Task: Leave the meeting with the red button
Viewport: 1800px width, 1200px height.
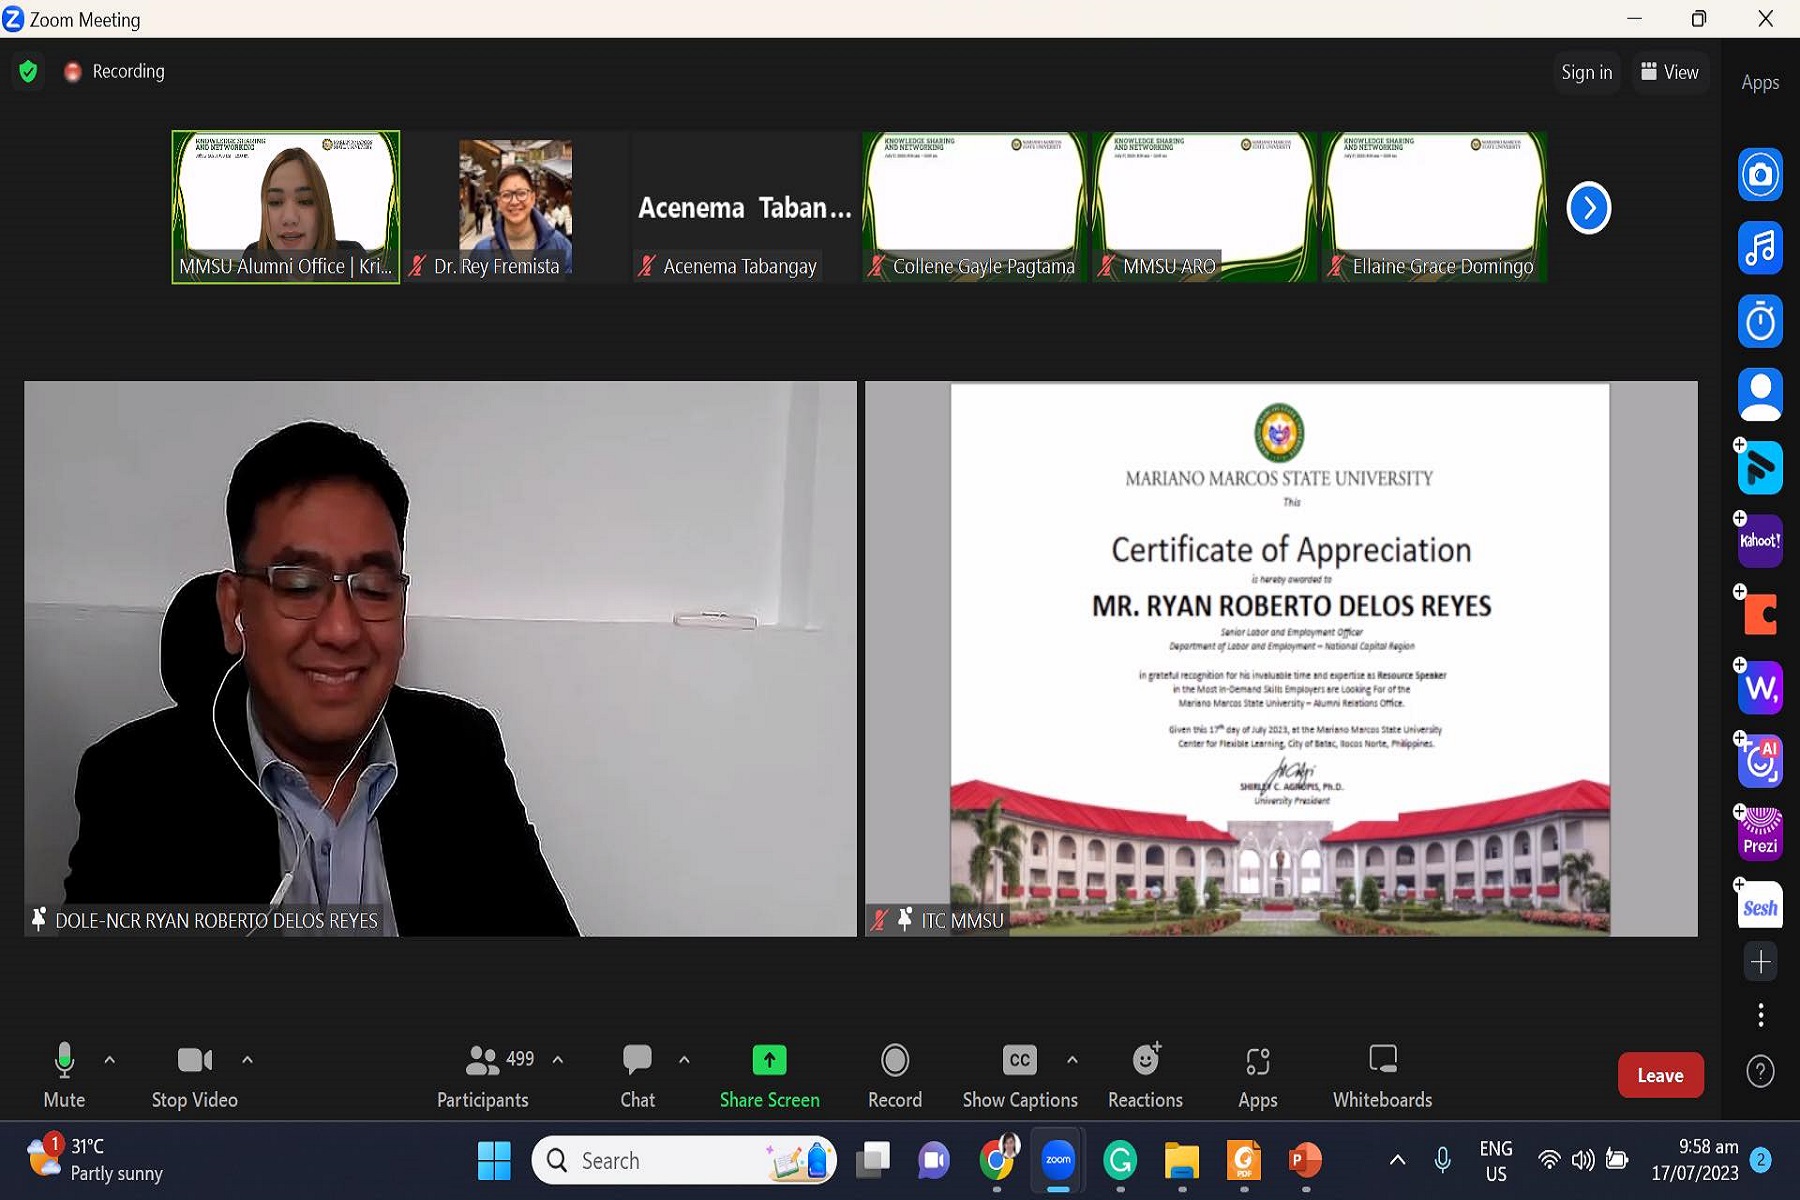Action: 1660,1075
